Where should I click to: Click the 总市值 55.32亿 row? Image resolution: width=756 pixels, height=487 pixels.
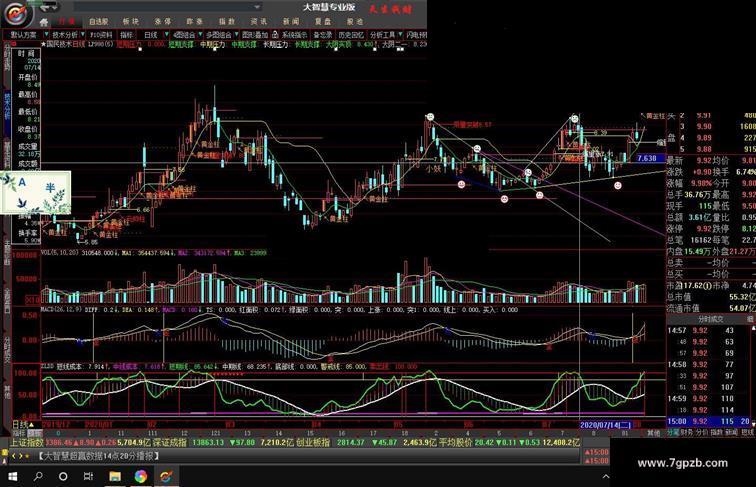click(711, 297)
